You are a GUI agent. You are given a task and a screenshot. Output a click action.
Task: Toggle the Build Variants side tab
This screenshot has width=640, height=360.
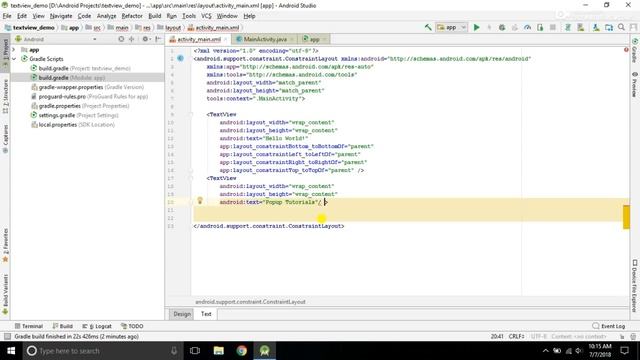click(x=5, y=294)
